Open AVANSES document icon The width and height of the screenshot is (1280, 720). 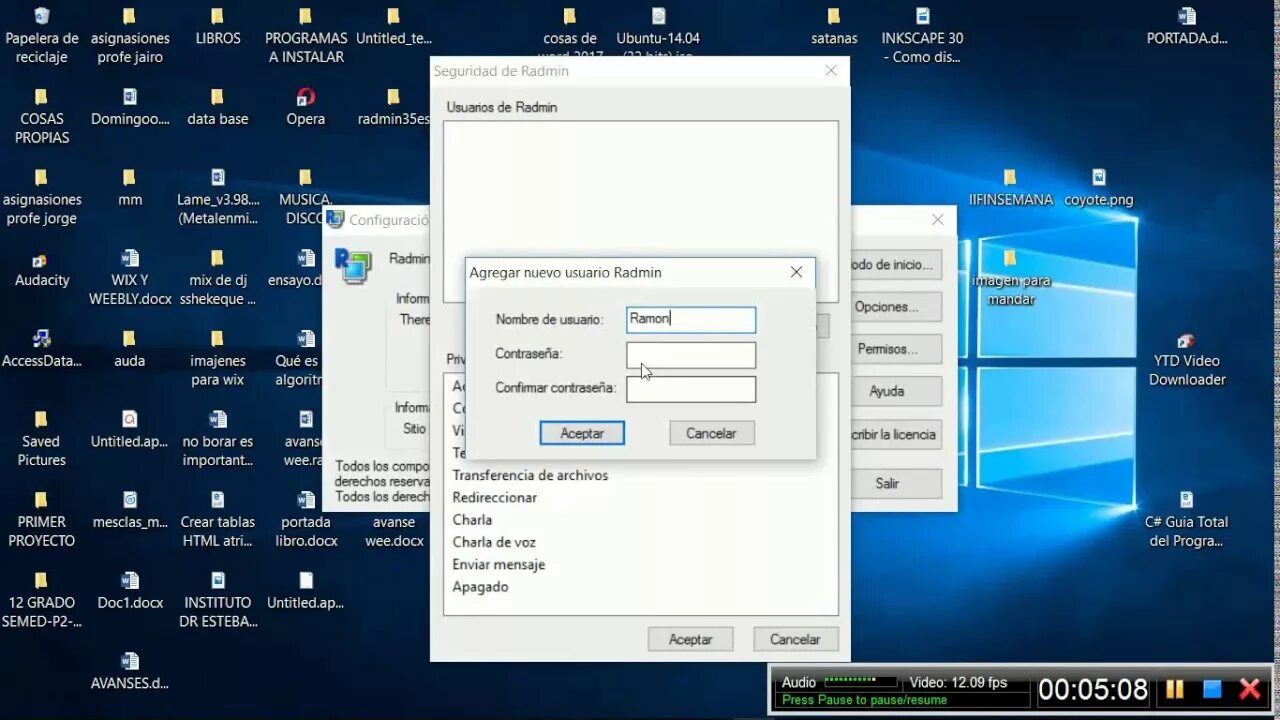coord(130,673)
